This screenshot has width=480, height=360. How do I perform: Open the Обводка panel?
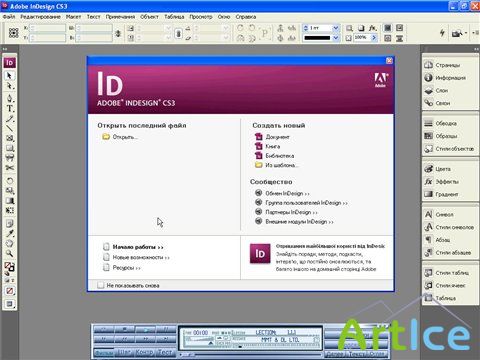click(x=446, y=123)
